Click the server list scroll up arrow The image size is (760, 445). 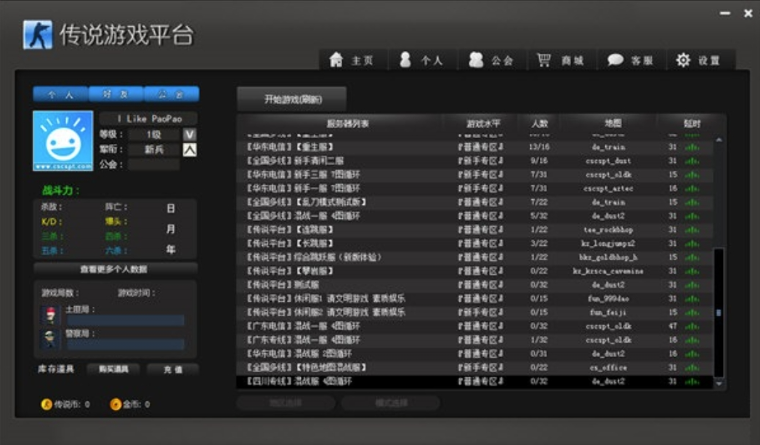coord(719,140)
